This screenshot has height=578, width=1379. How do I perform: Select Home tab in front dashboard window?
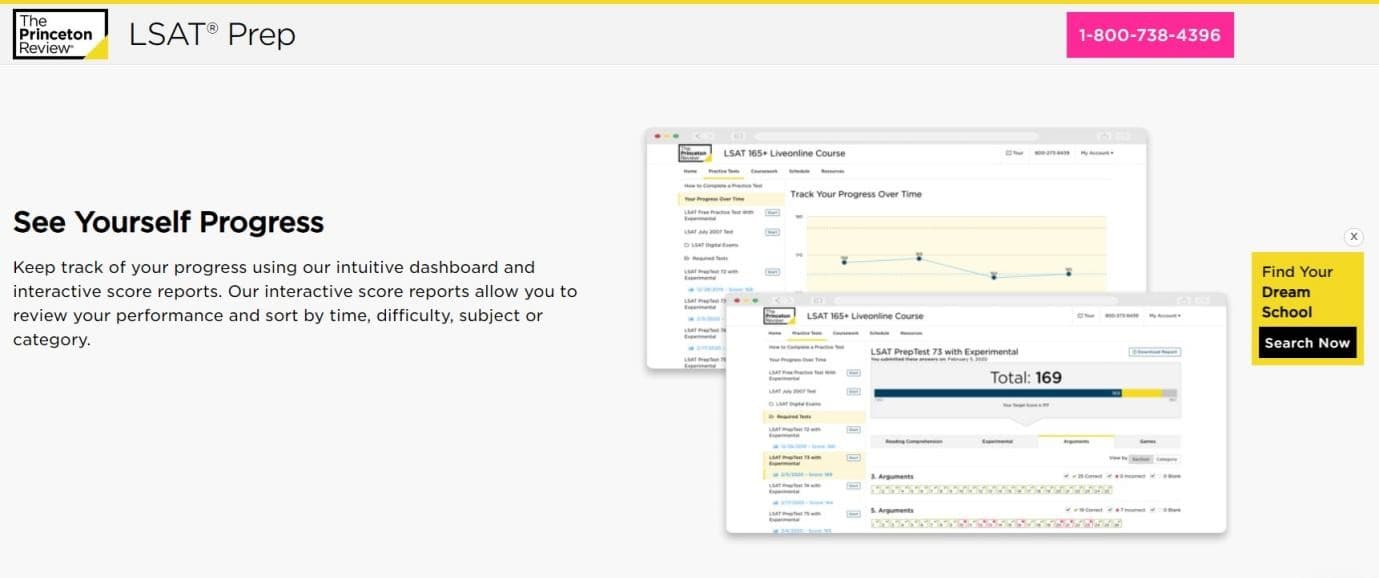point(774,333)
